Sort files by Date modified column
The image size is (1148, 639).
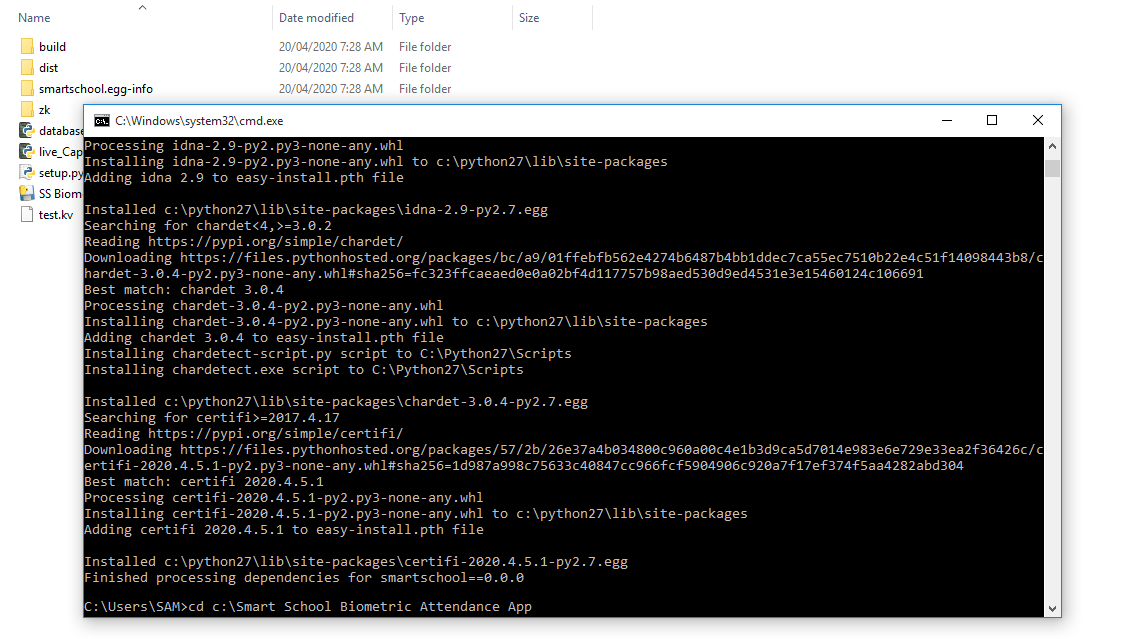click(x=316, y=18)
